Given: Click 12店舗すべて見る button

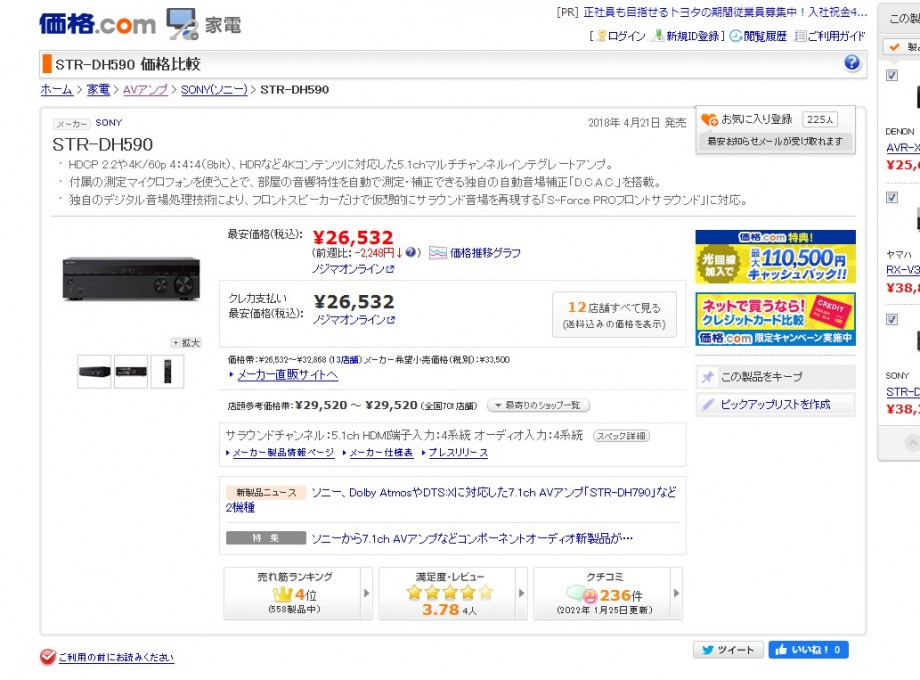Looking at the screenshot, I should point(614,314).
